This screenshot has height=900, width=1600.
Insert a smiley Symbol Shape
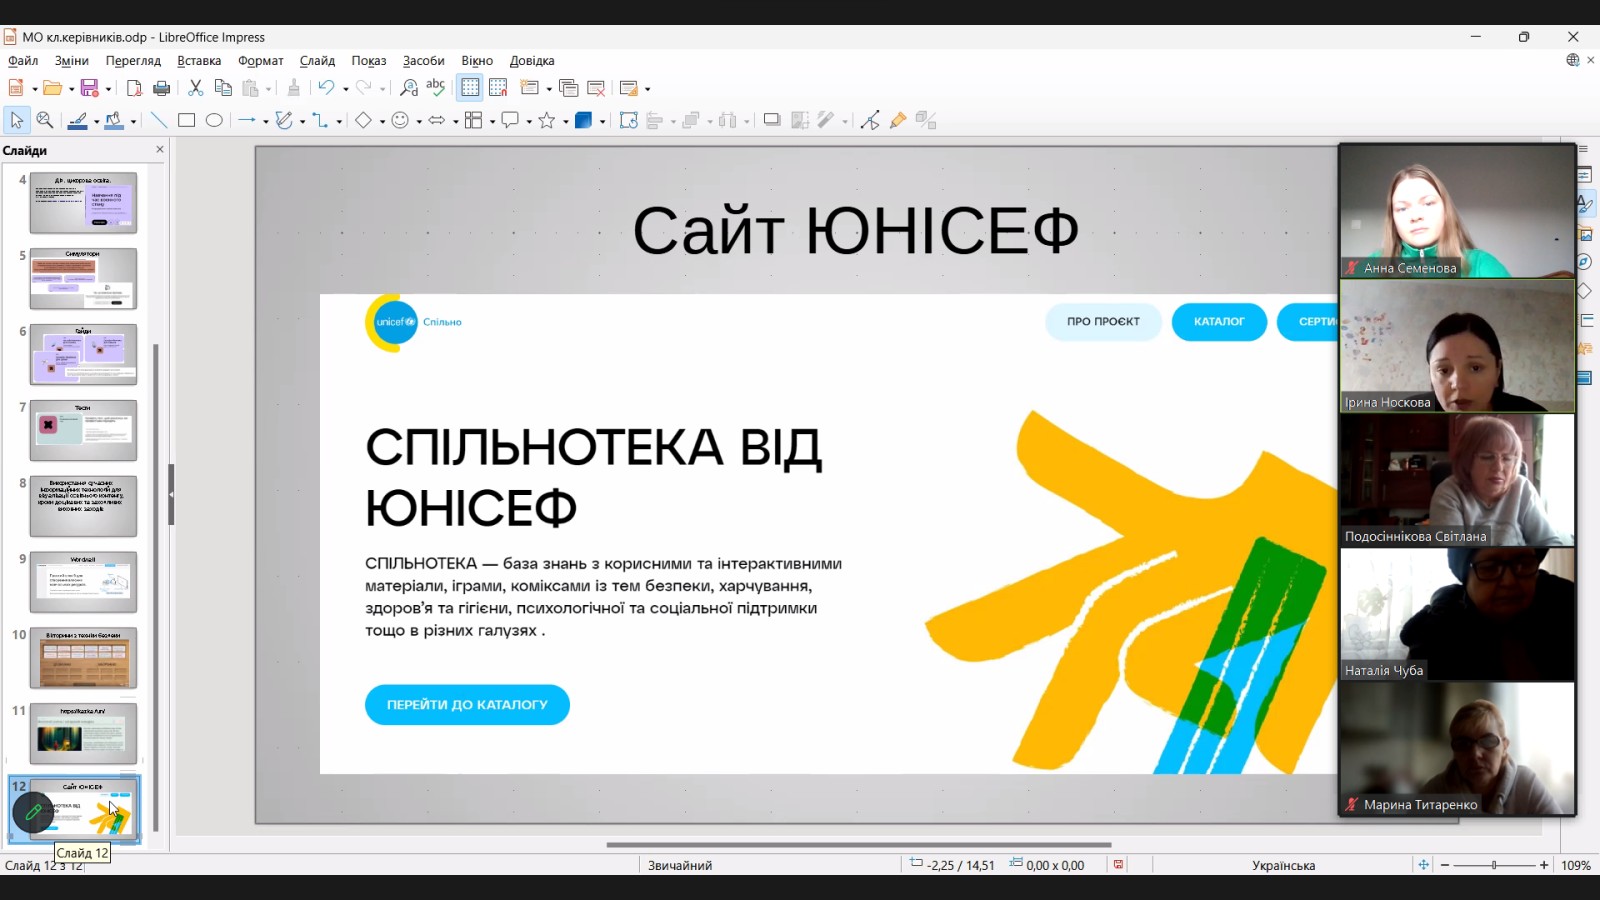pos(400,120)
